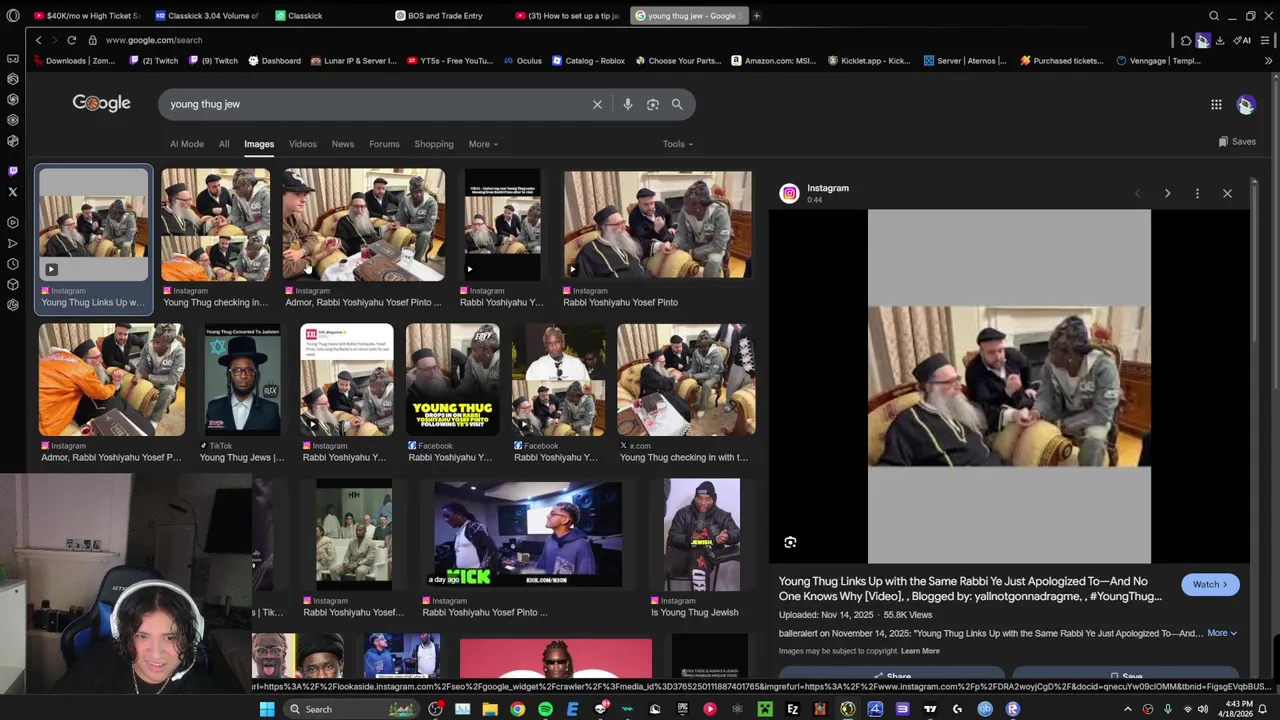Show more bookmarks with the chevron
This screenshot has height=720, width=1280.
1268,61
